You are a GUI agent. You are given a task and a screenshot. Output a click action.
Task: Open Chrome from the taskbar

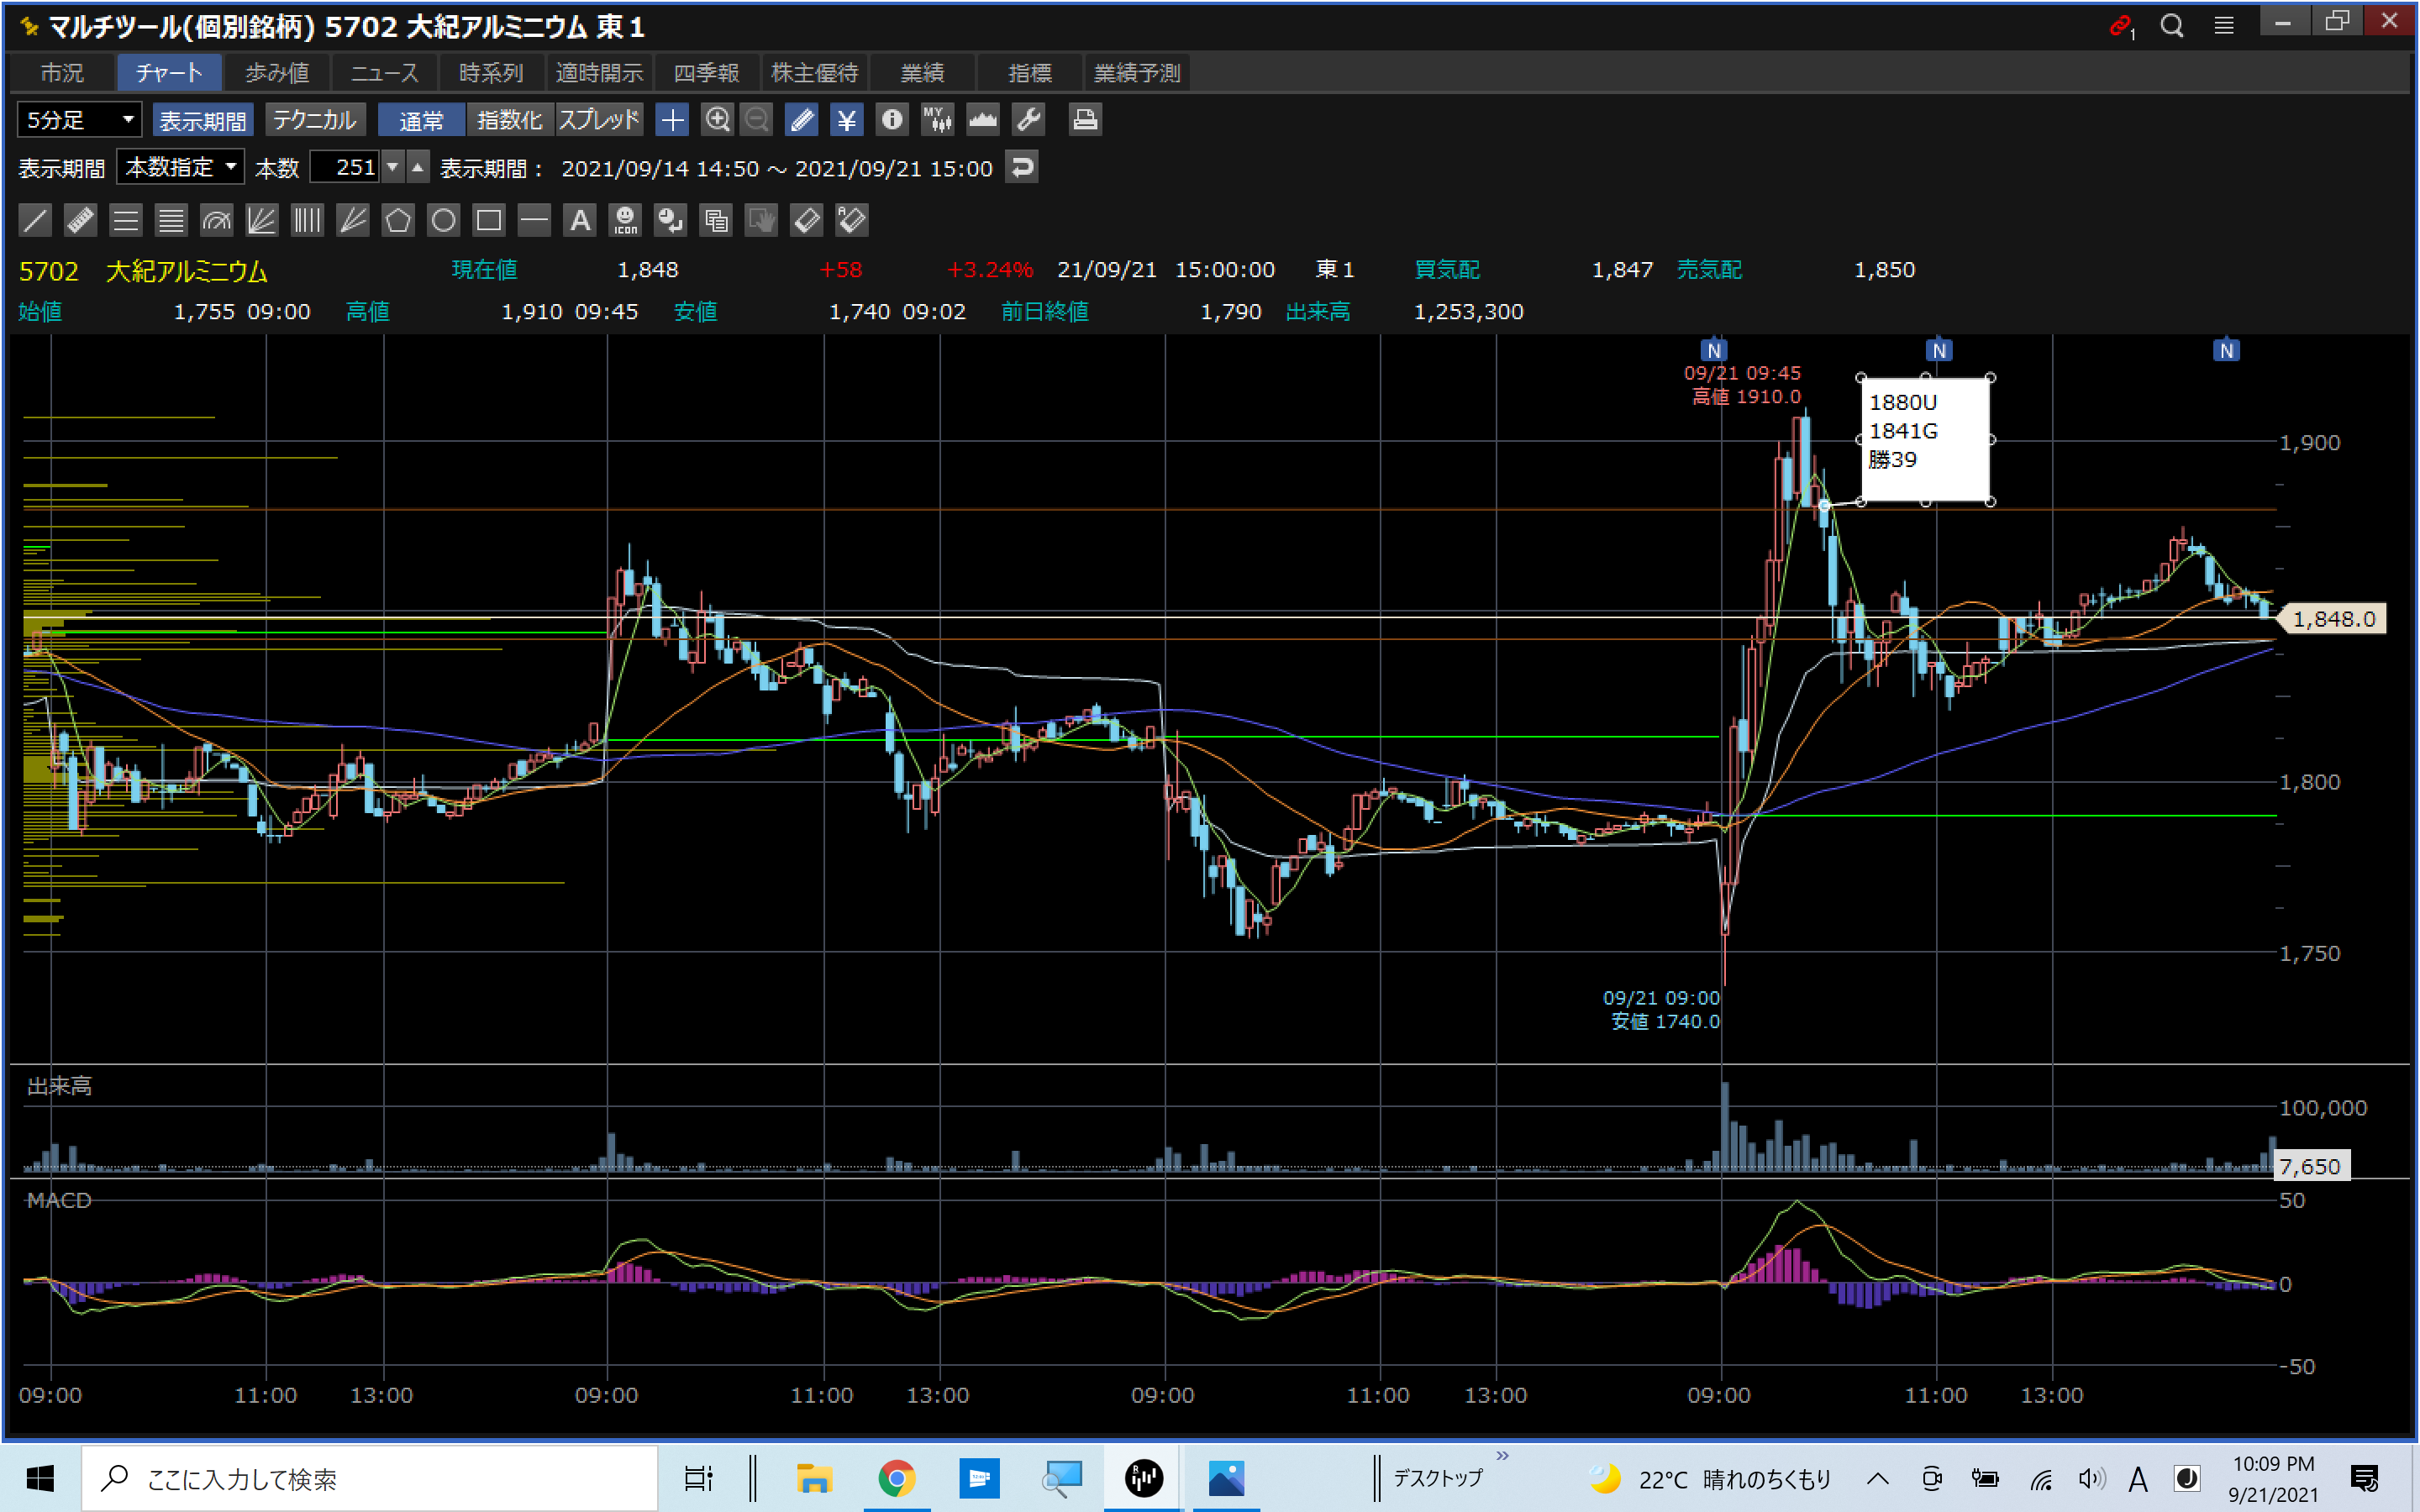coord(896,1478)
